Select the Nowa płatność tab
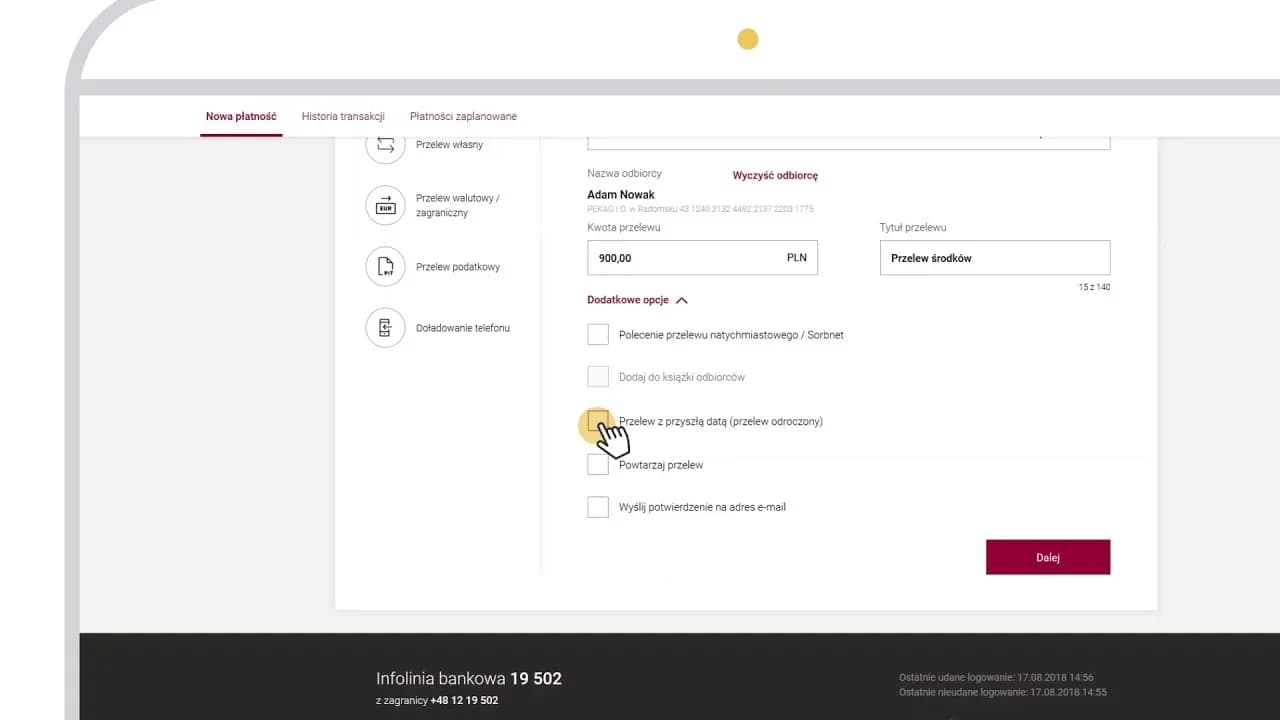 (241, 116)
